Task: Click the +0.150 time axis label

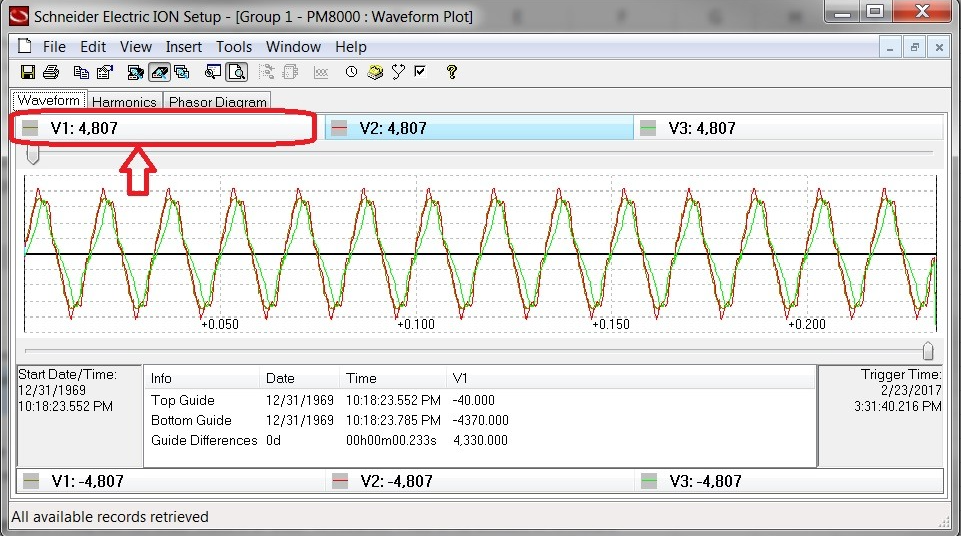Action: [611, 324]
